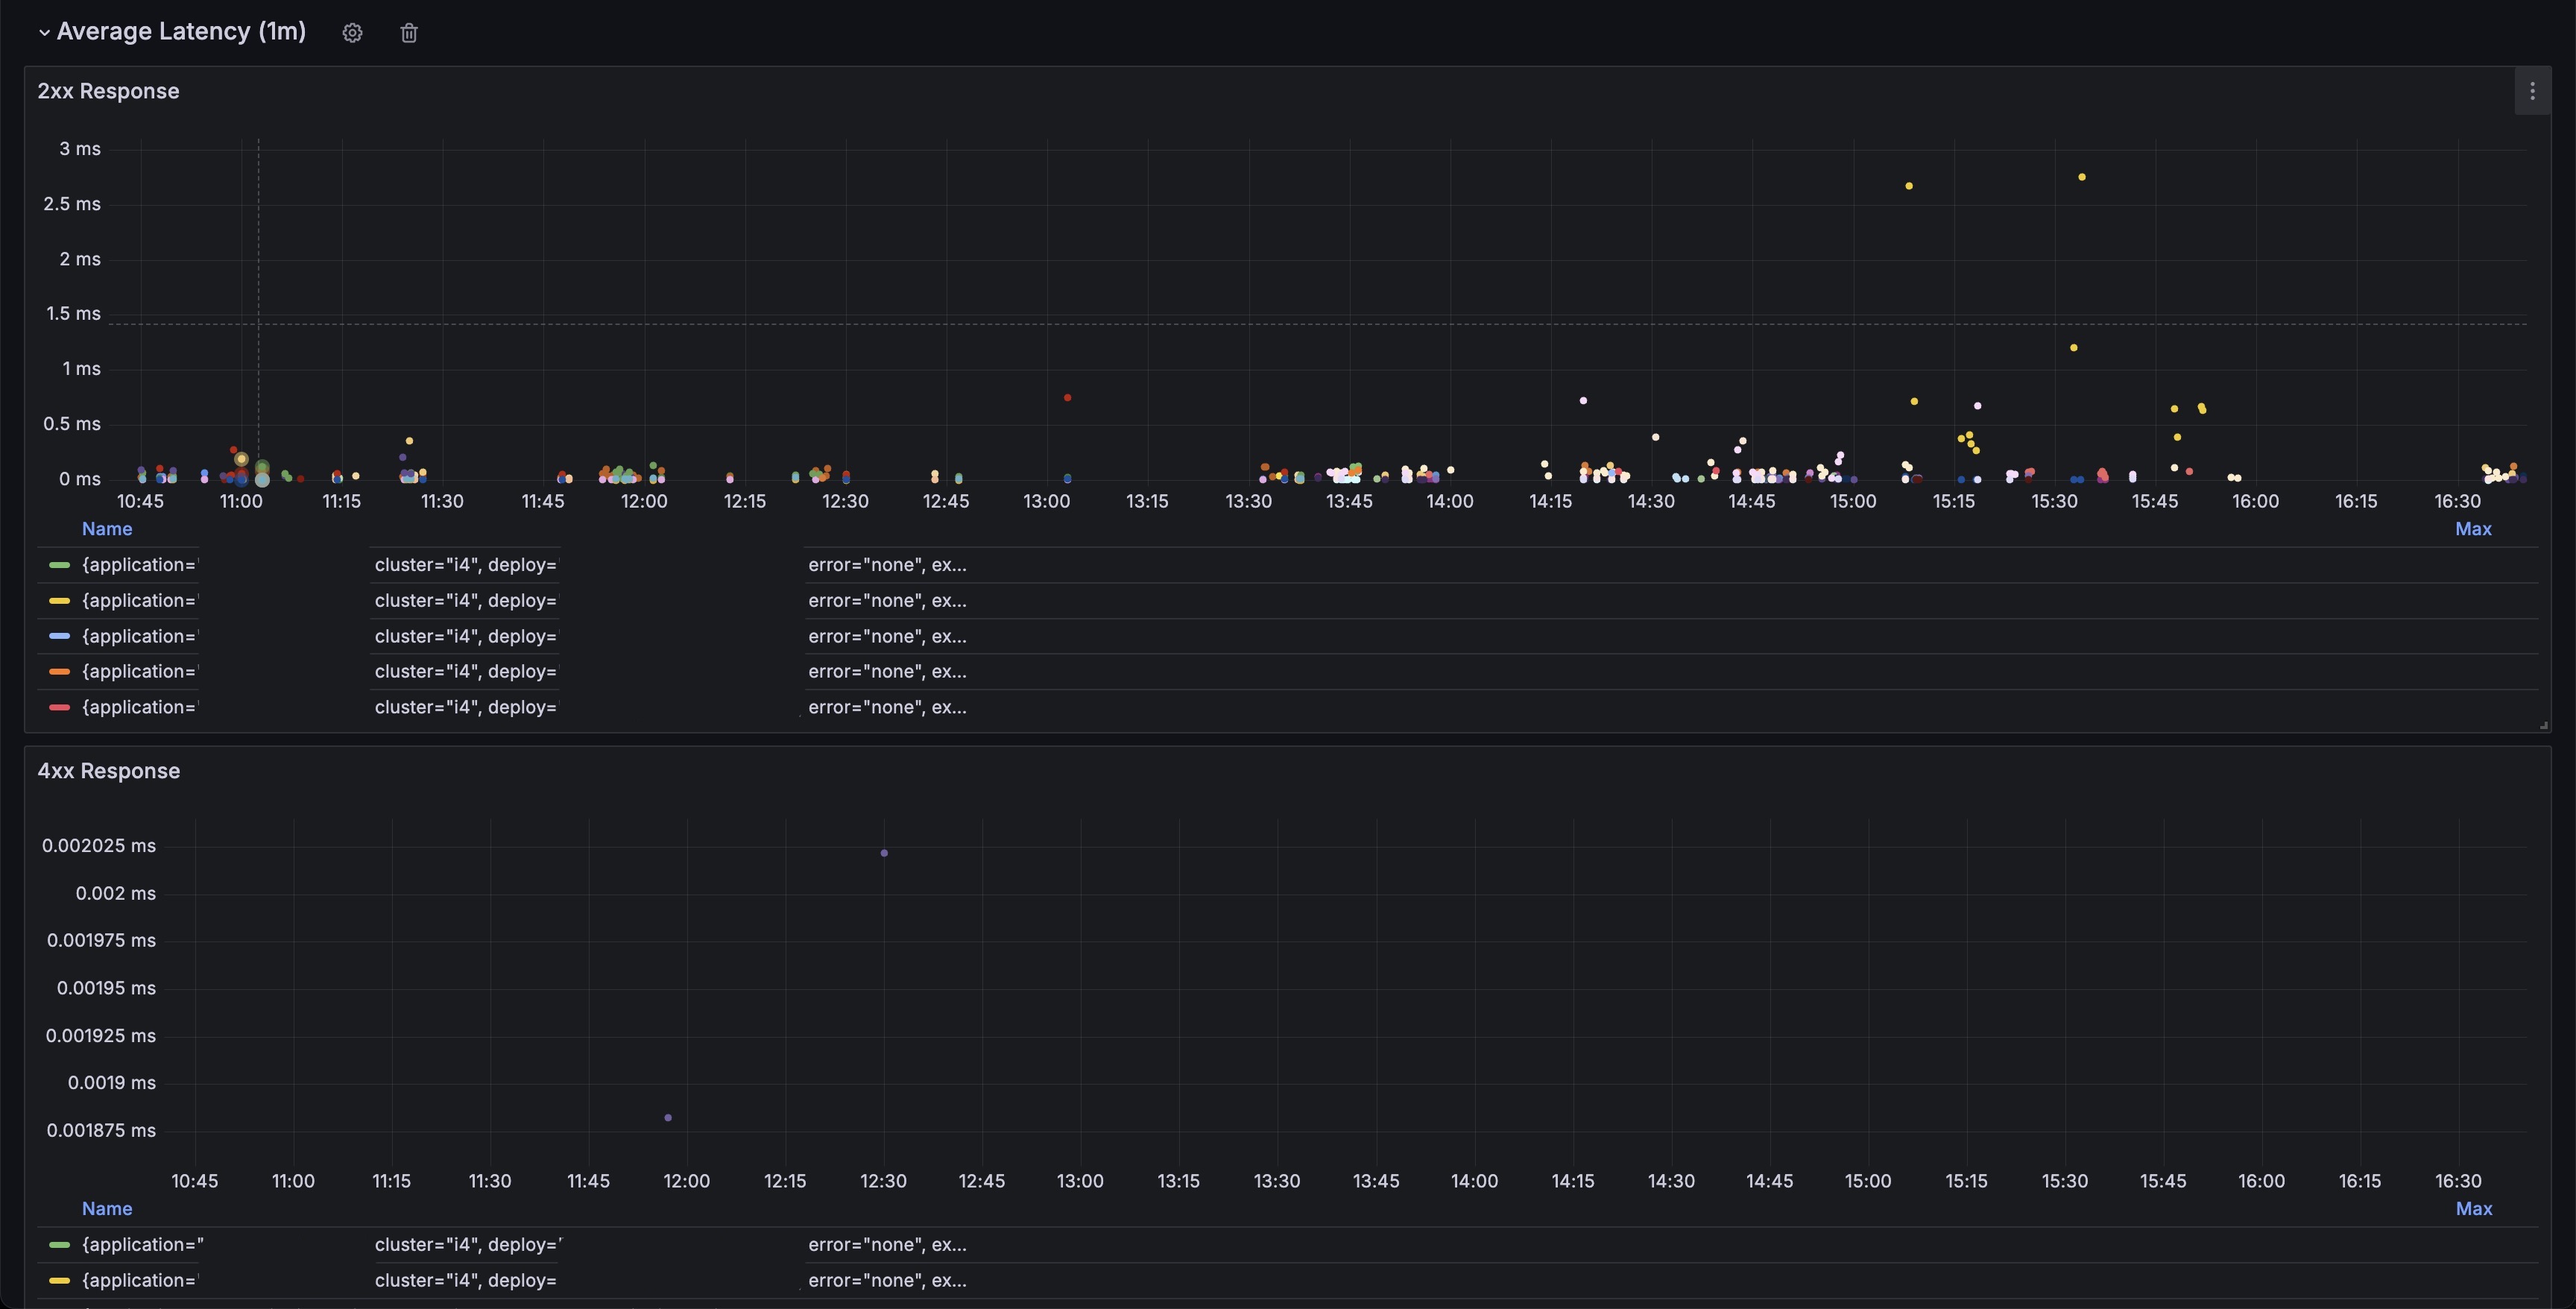Viewport: 2576px width, 1309px height.
Task: Toggle green series in 2xx Response legend
Action: pyautogui.click(x=138, y=565)
